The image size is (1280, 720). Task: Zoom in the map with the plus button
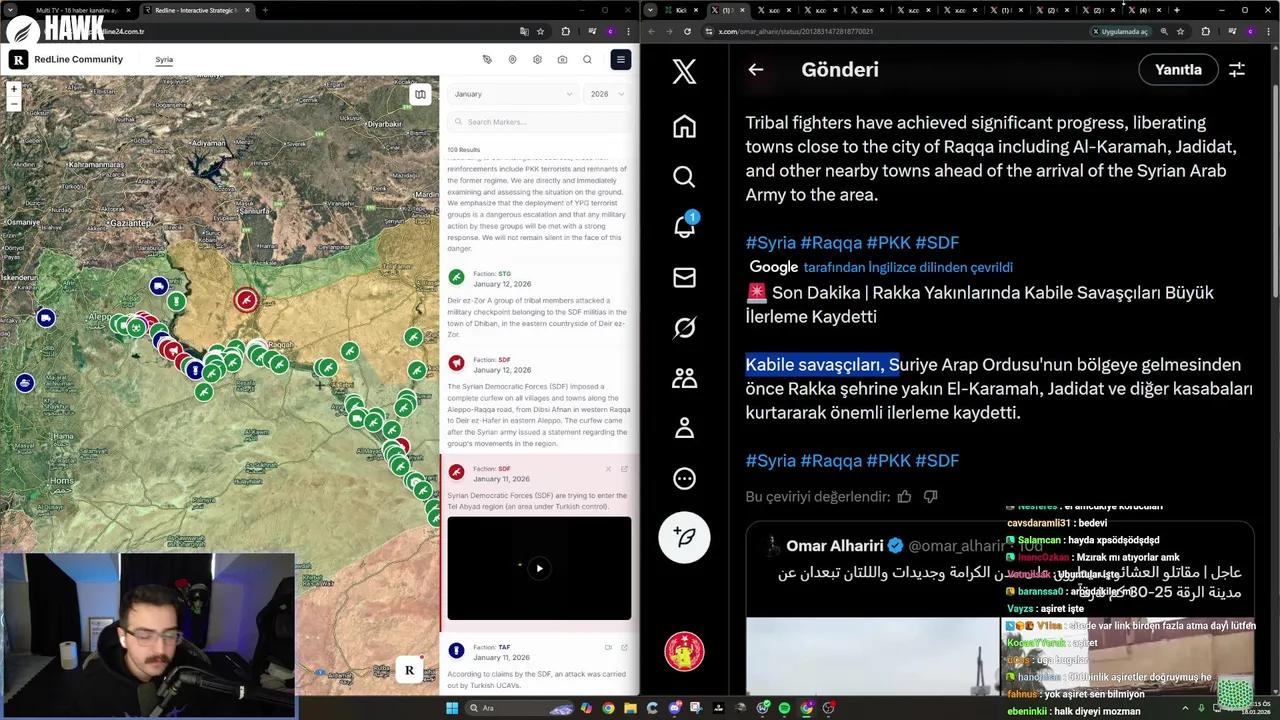(x=14, y=89)
